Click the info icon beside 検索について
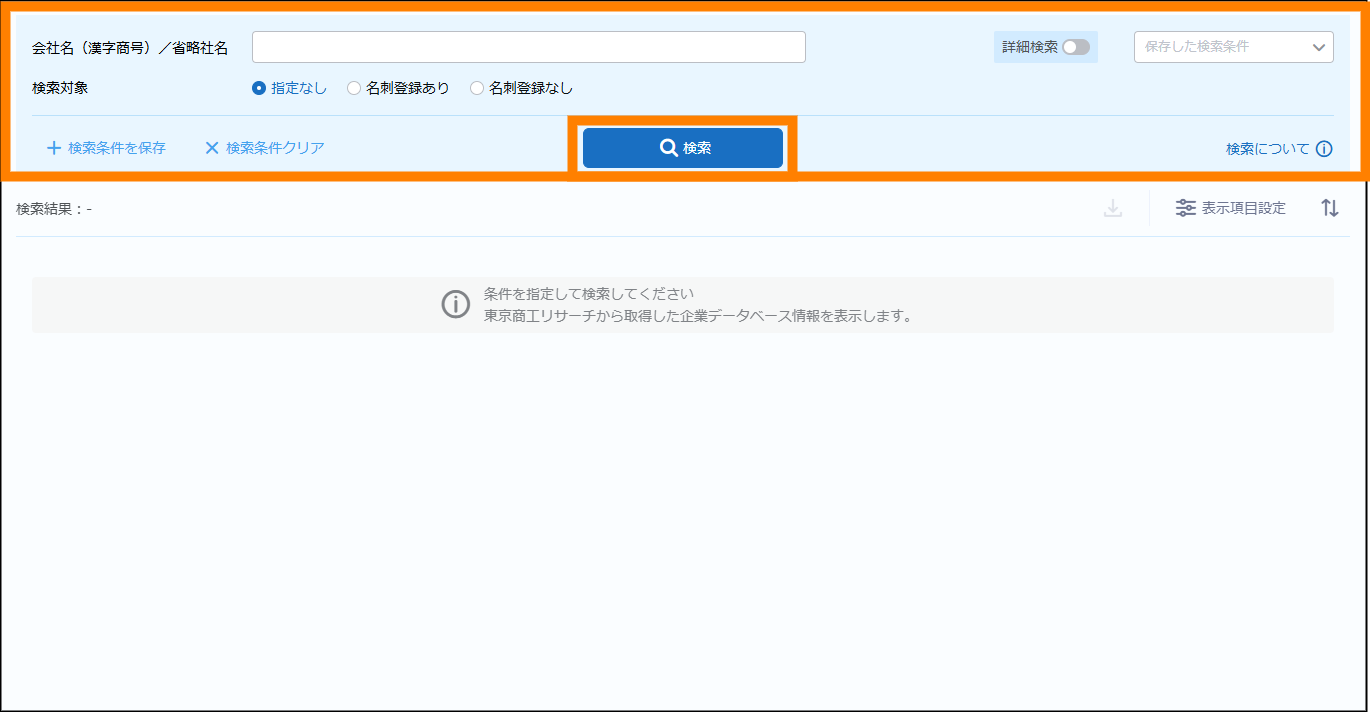 point(1324,149)
